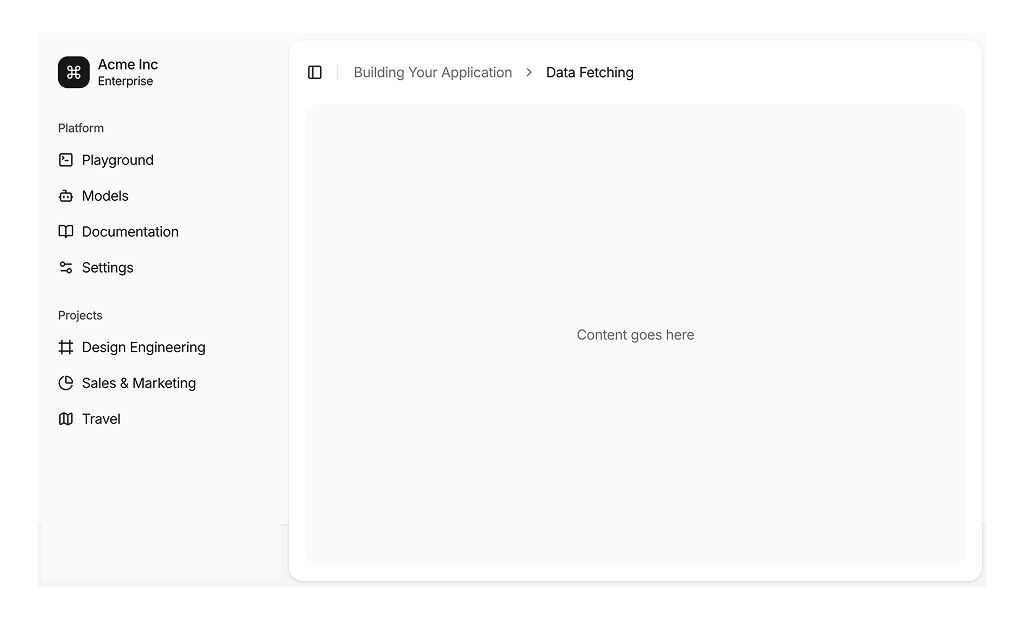Screen dimensions: 1024x620
Task: Open the Documentation label in sidebar
Action: pos(130,232)
